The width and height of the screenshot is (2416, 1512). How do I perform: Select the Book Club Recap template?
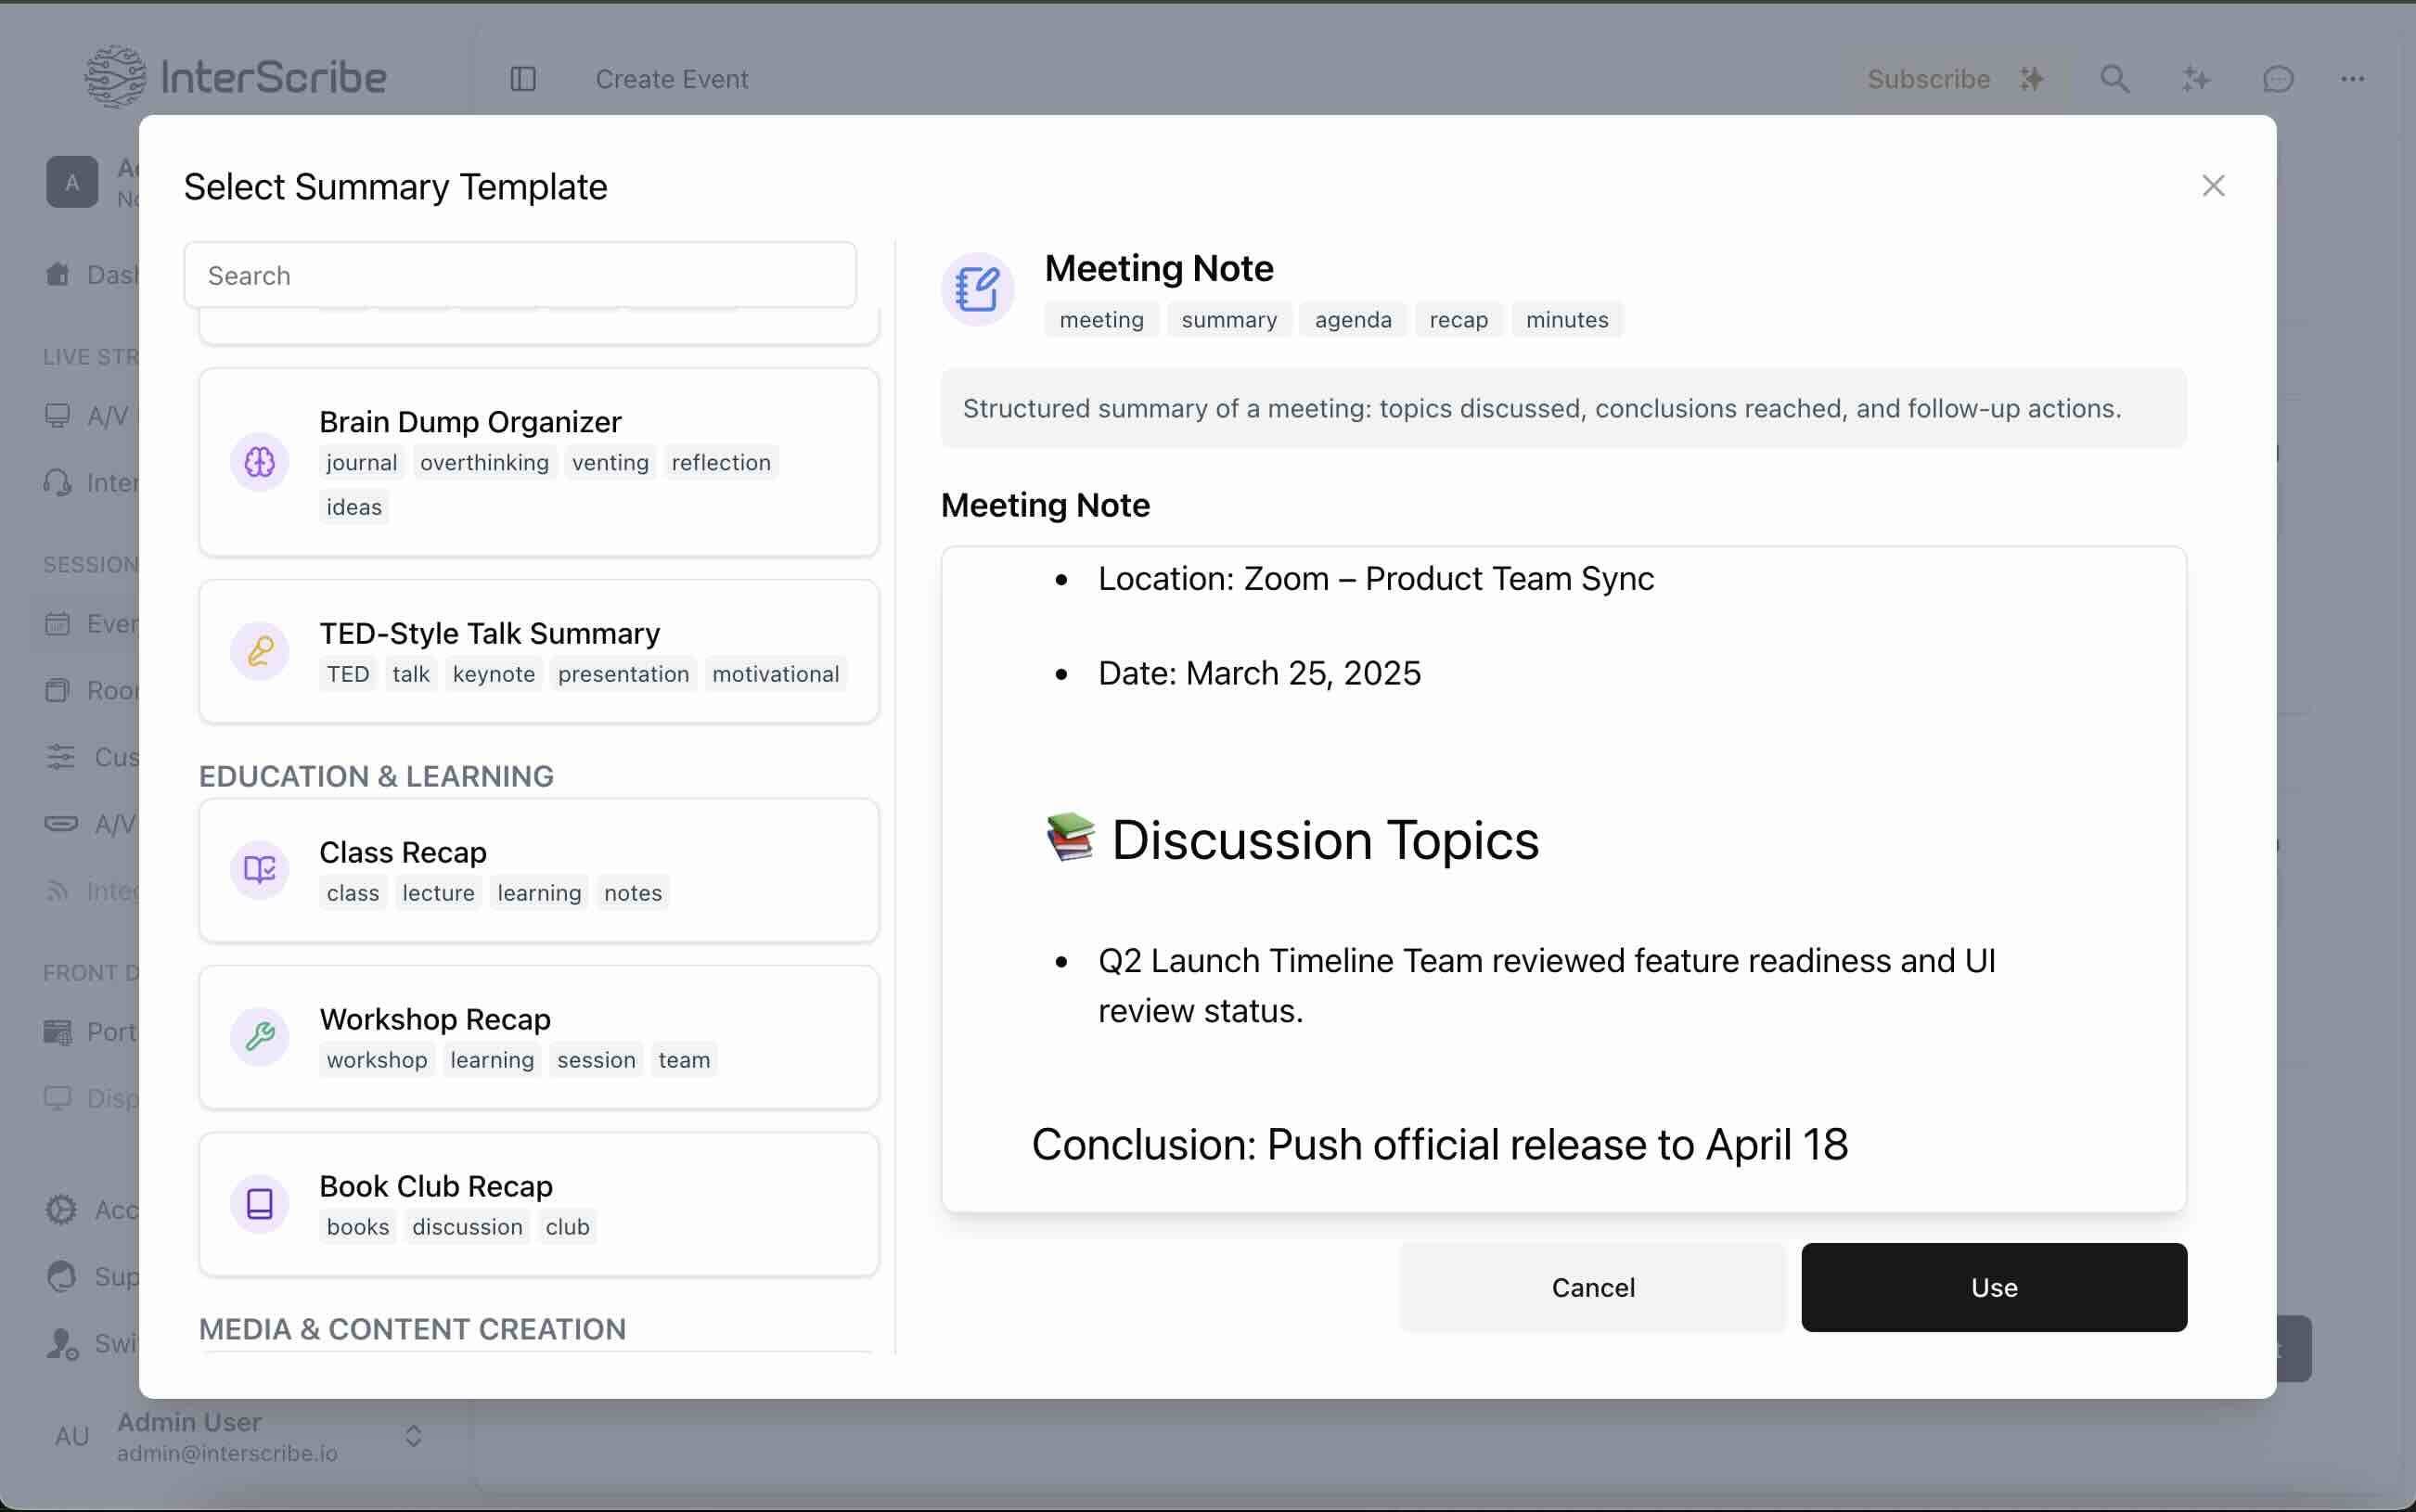[540, 1204]
